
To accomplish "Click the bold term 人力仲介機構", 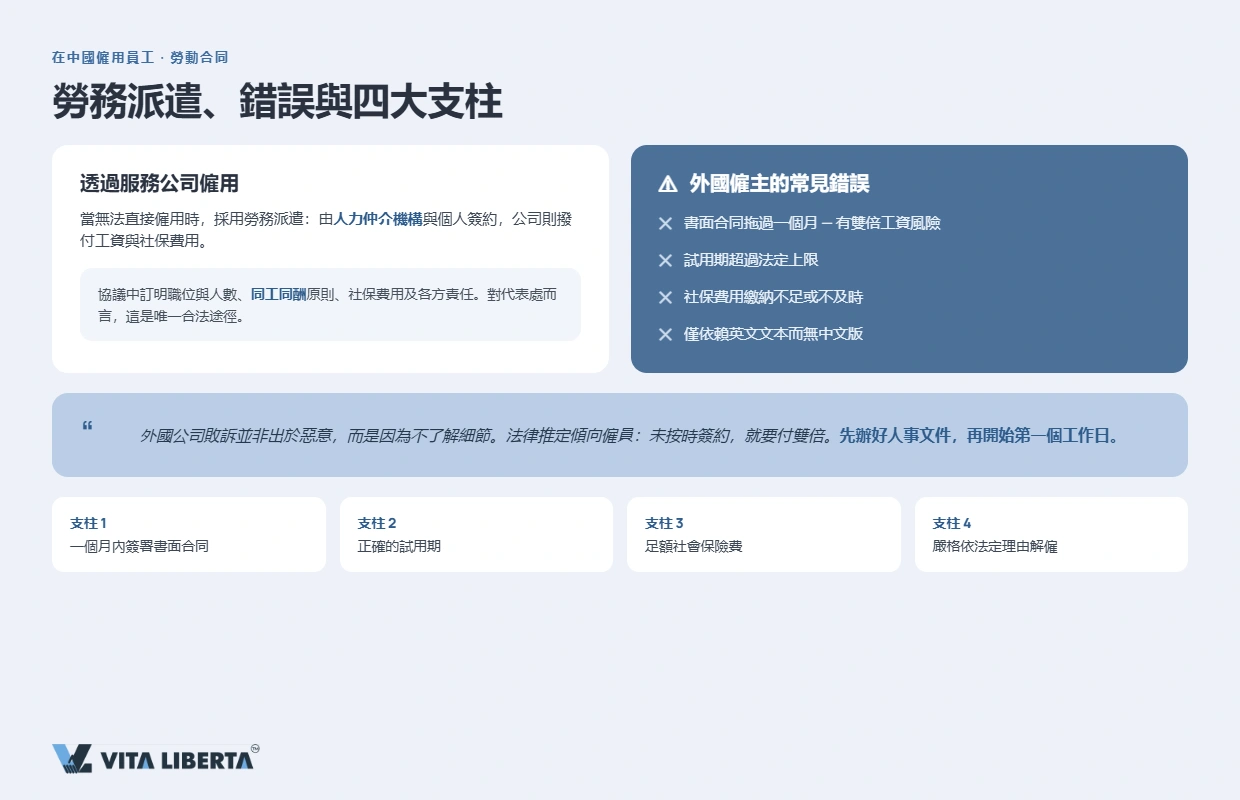I will pyautogui.click(x=378, y=219).
